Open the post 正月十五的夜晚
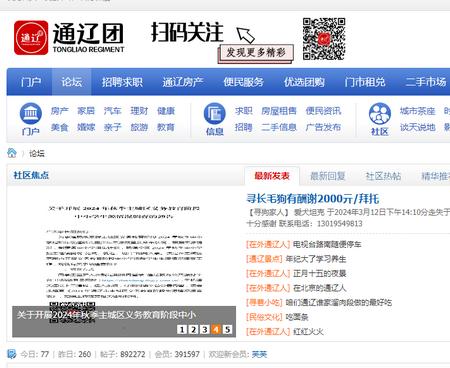Image resolution: width=450 pixels, height=368 pixels. pos(320,274)
